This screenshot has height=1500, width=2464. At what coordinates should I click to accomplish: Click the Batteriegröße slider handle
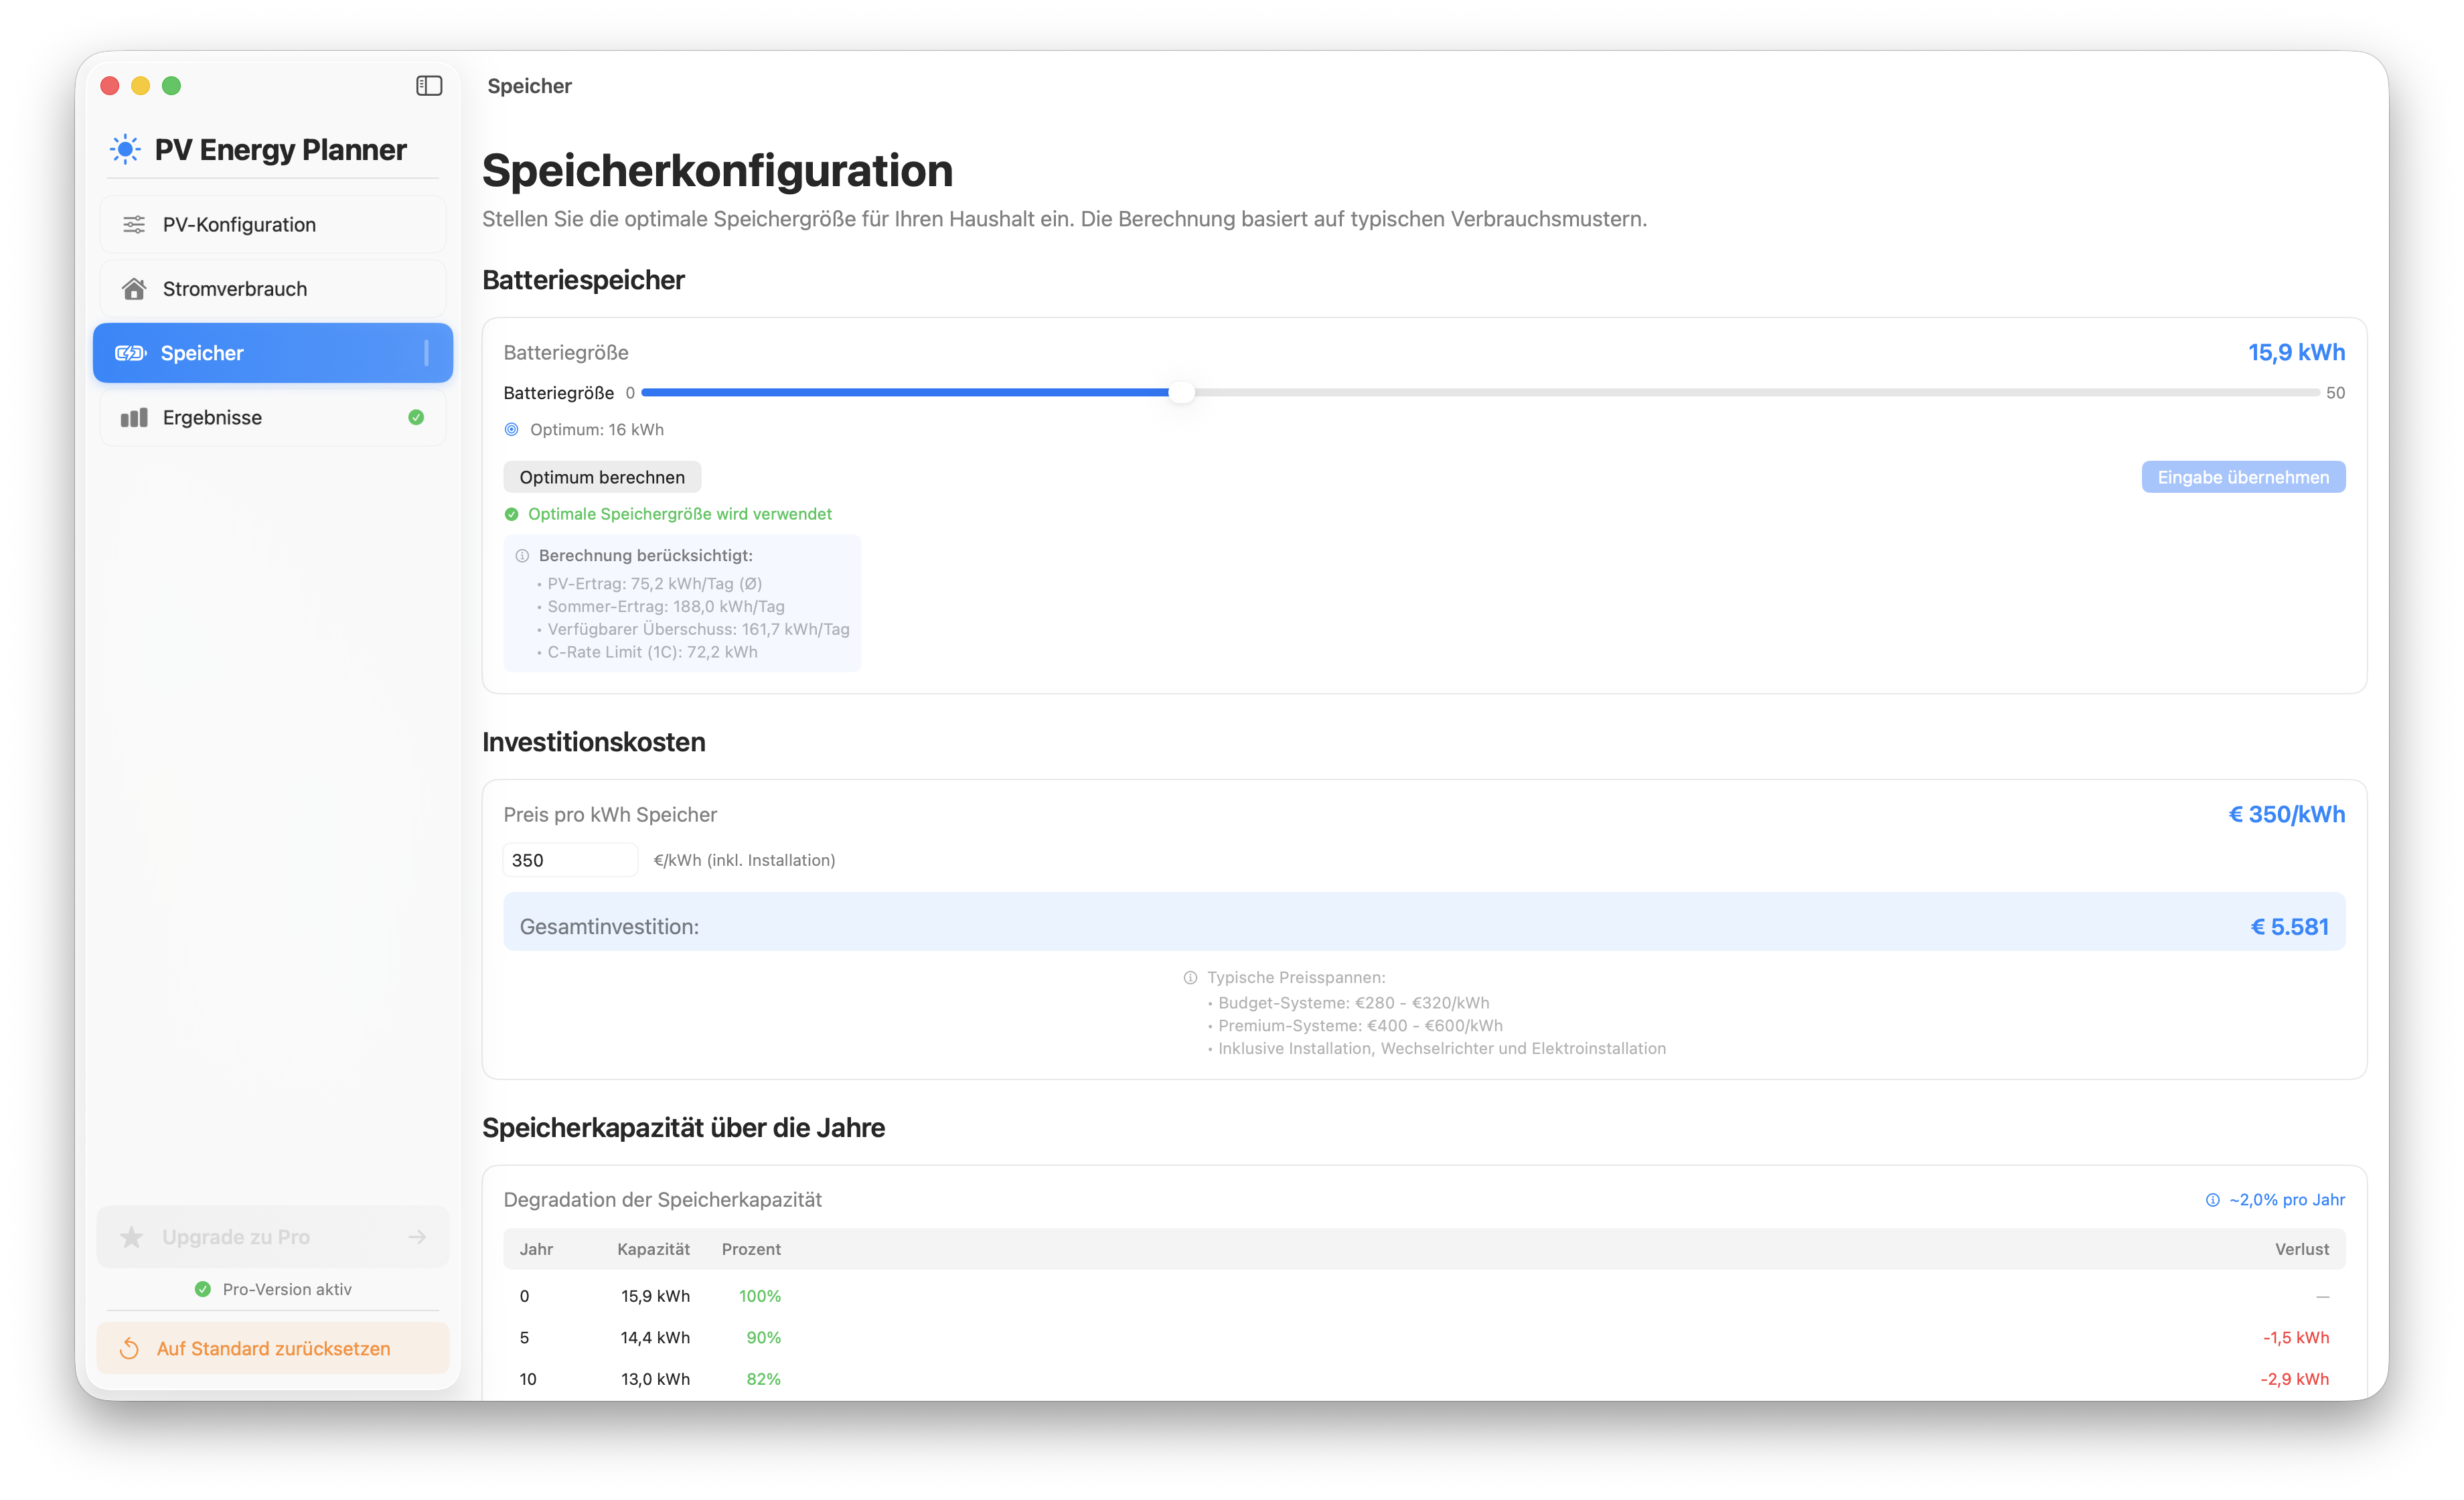[1182, 393]
